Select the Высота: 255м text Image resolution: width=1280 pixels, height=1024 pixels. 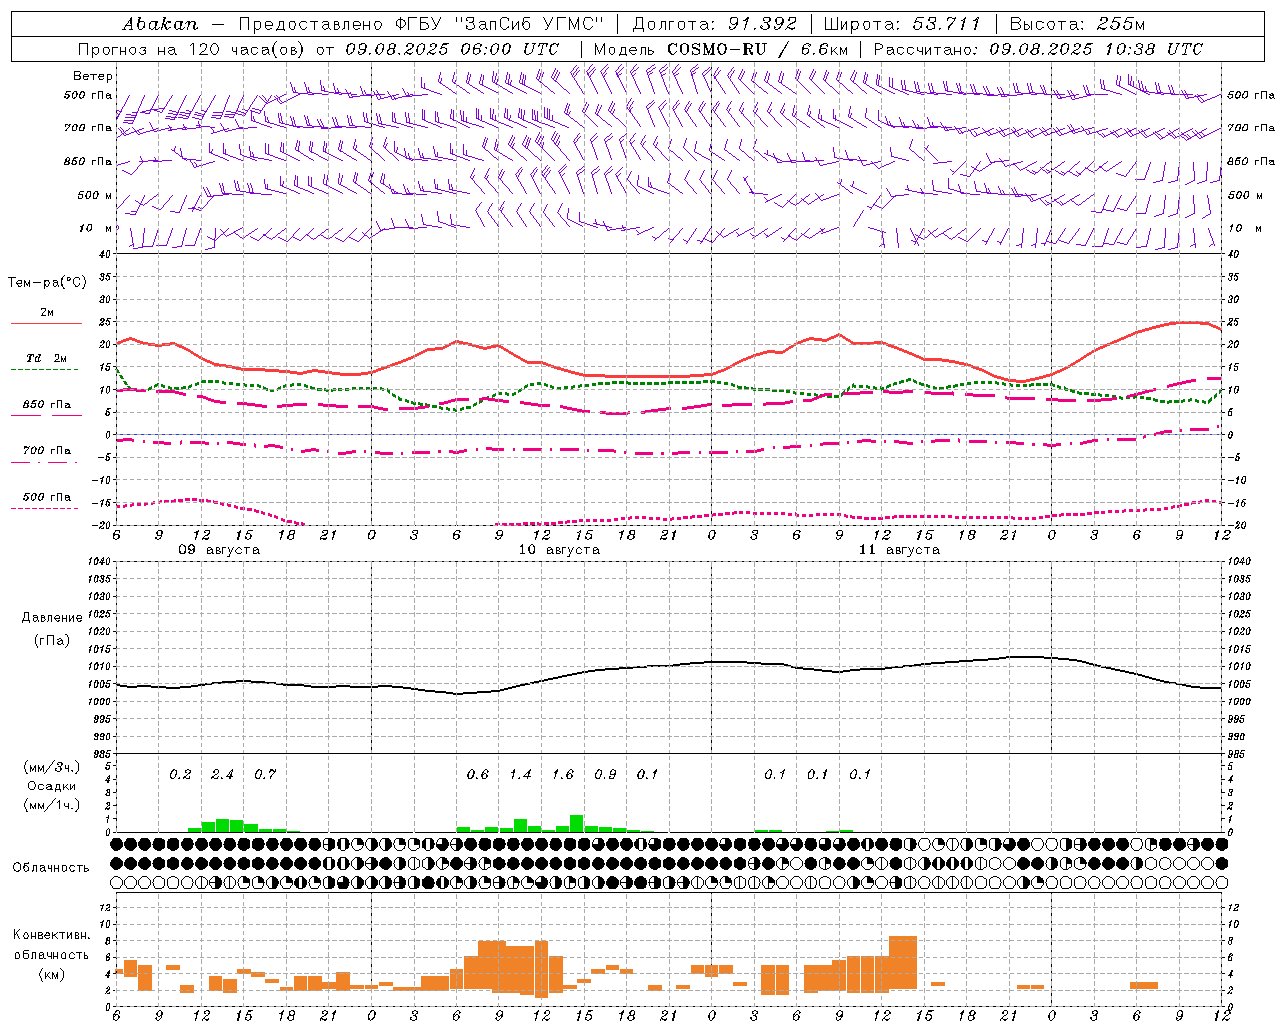[1077, 23]
